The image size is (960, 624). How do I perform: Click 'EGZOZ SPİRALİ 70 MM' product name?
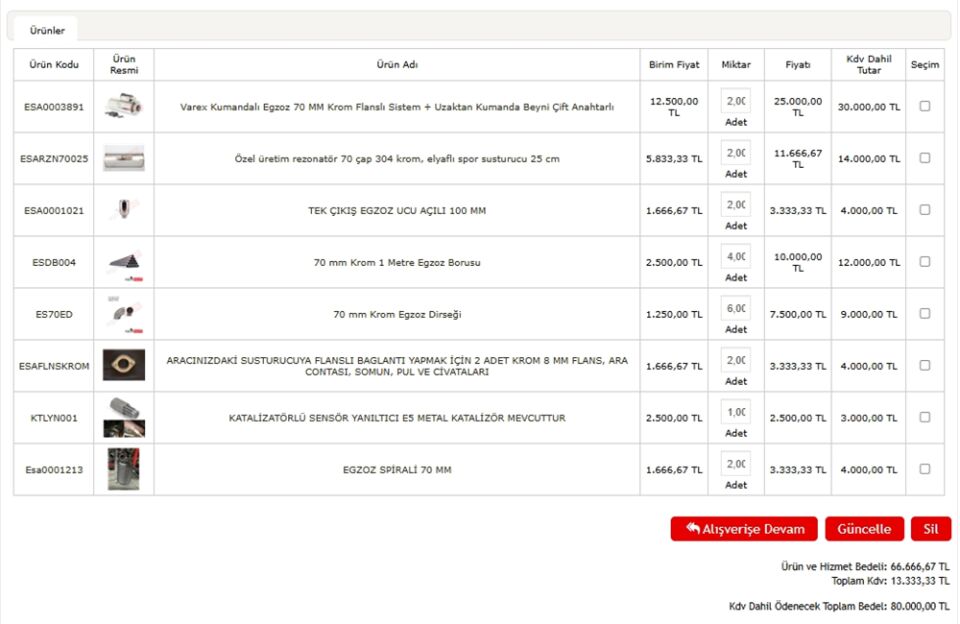click(x=397, y=470)
